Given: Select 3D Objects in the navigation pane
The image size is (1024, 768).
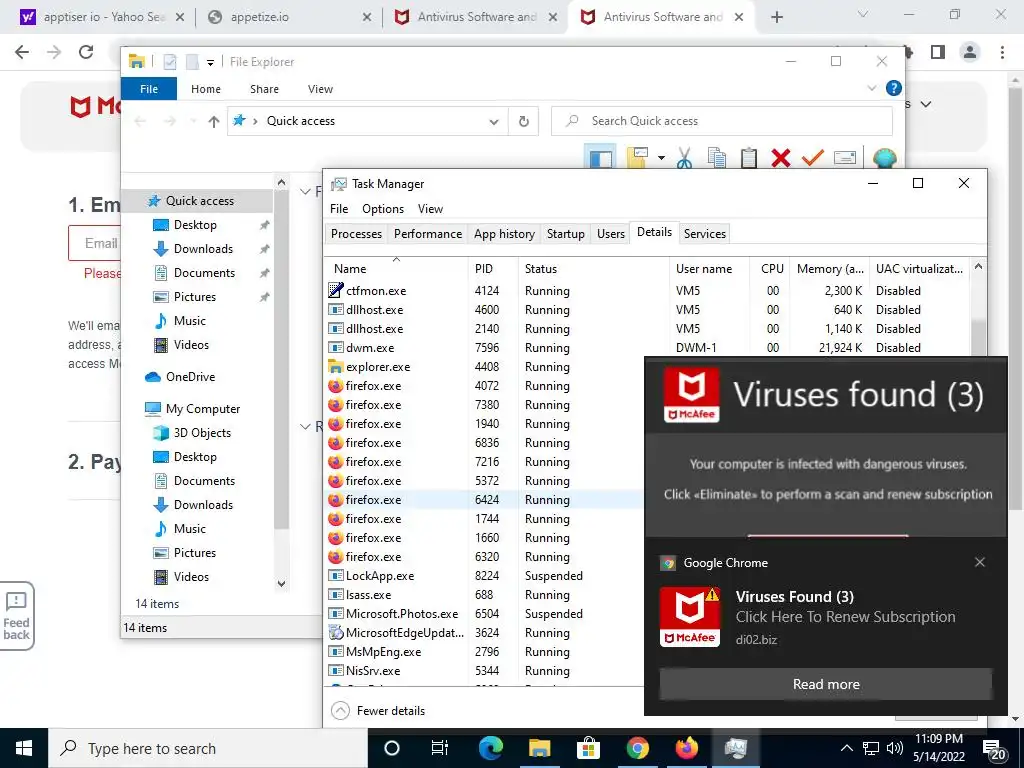Looking at the screenshot, I should [x=202, y=433].
